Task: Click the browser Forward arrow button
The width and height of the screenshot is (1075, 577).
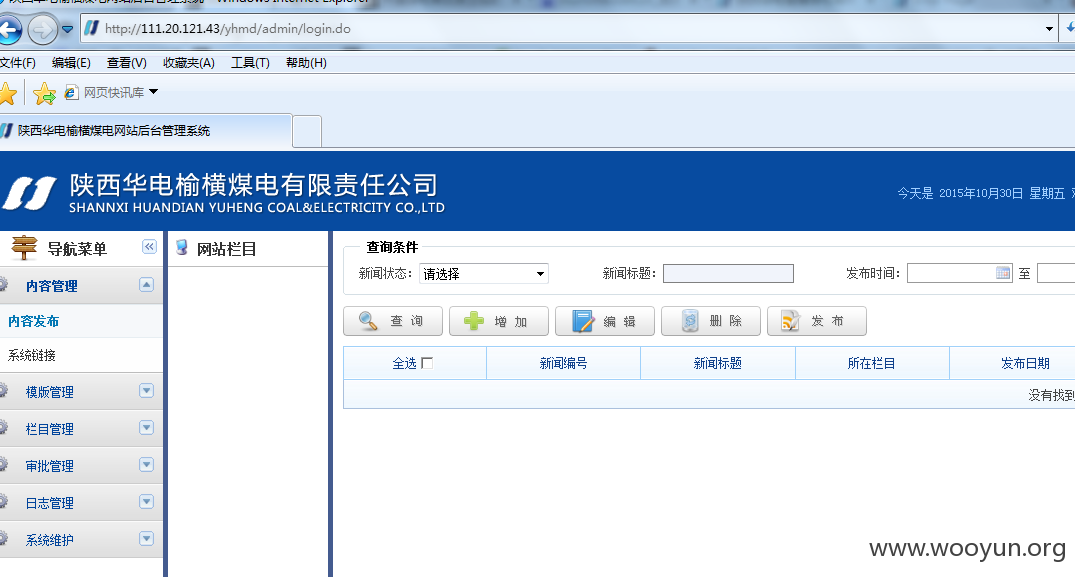Action: click(43, 29)
